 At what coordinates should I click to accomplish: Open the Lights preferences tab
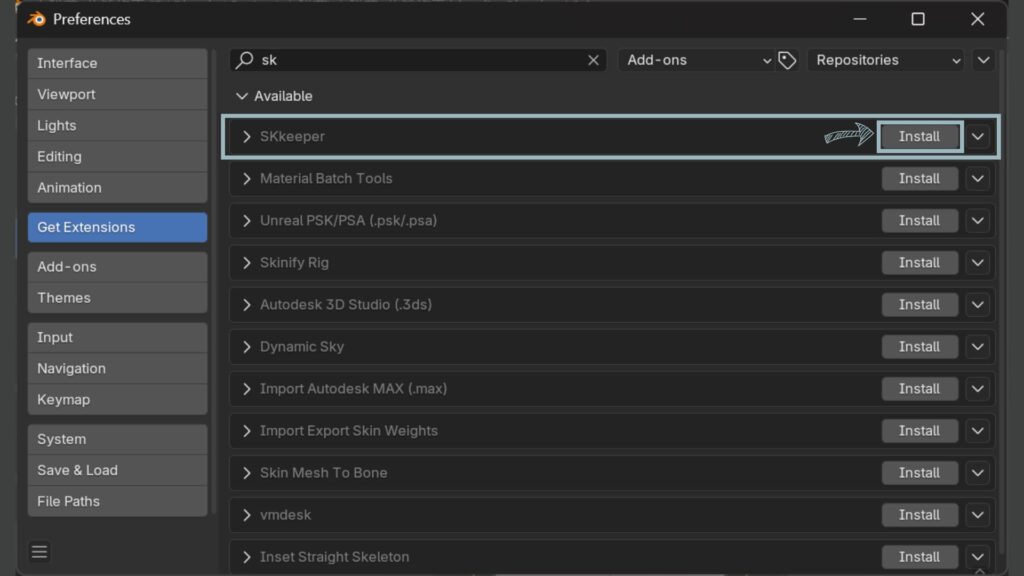click(118, 125)
